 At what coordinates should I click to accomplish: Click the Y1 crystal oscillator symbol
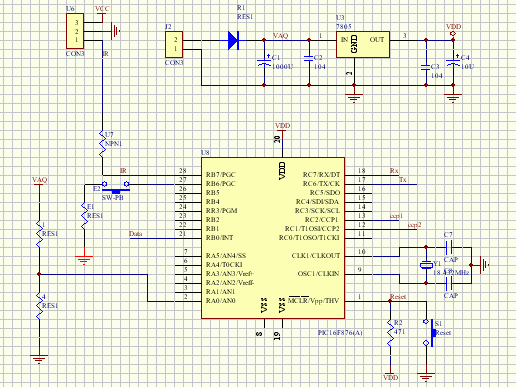click(426, 265)
